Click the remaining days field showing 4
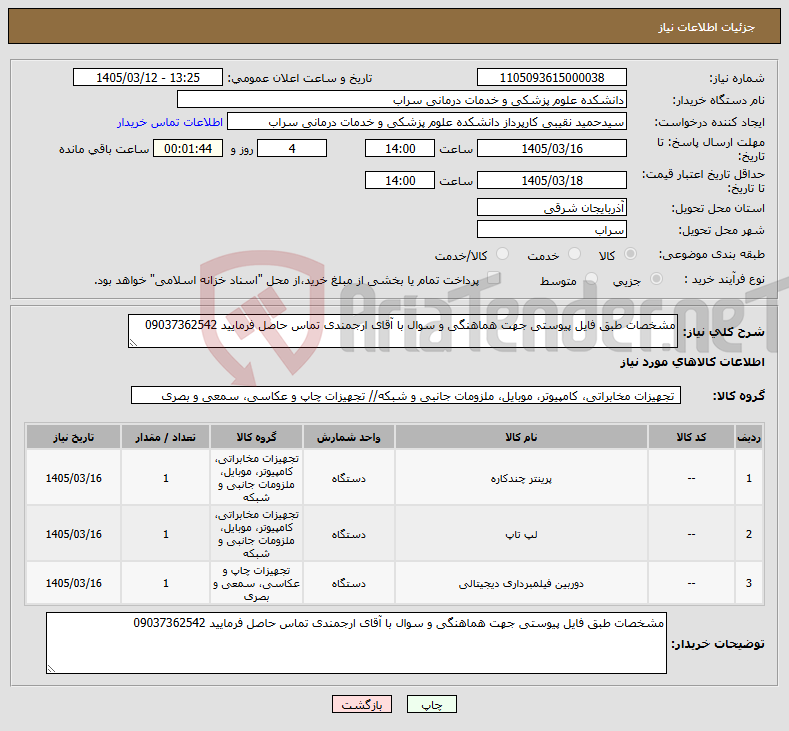Viewport: 789px width, 731px height. coord(292,148)
